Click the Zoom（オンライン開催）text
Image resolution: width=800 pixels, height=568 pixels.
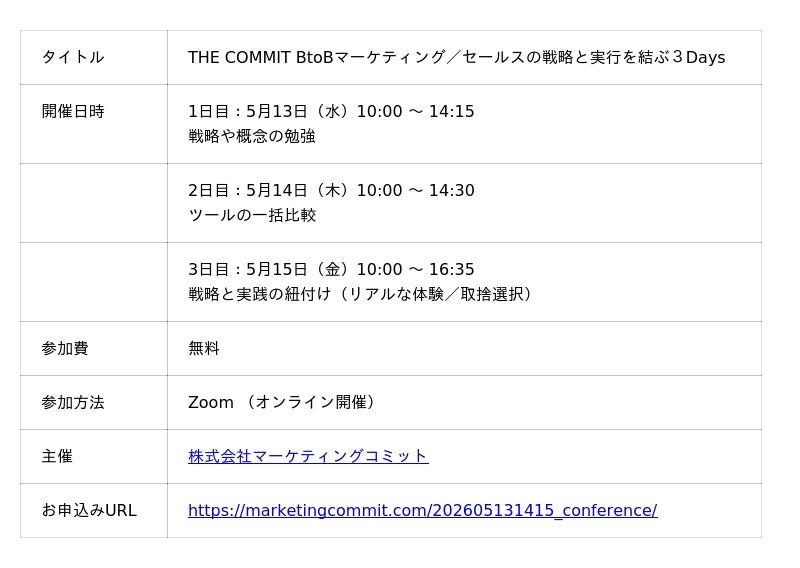pos(282,402)
